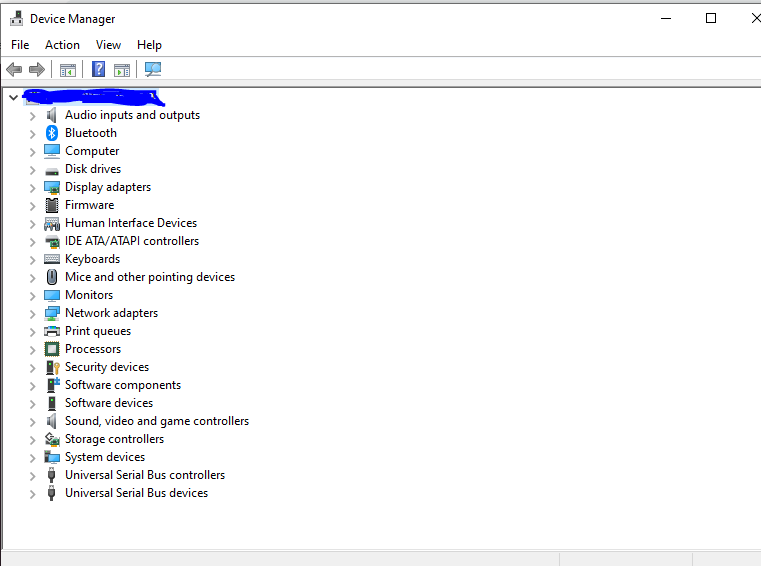
Task: Select Sound, video and game controllers
Action: pos(157,421)
